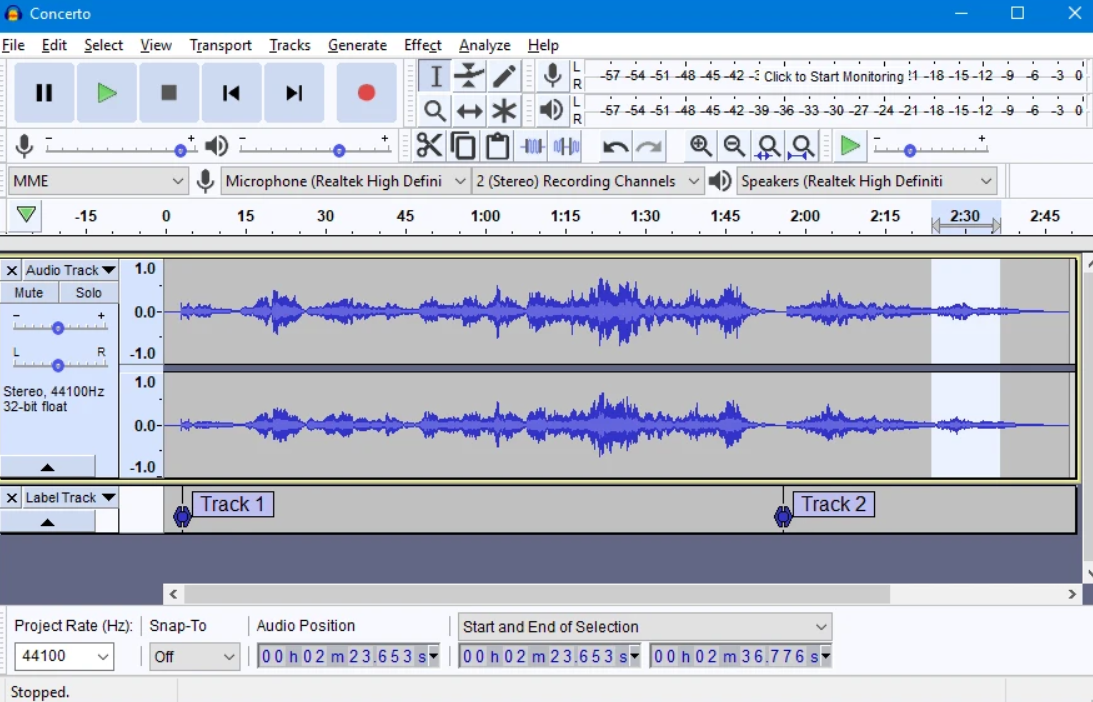Select the Multi-Tool asterisk icon
The image size is (1093, 702).
[504, 110]
